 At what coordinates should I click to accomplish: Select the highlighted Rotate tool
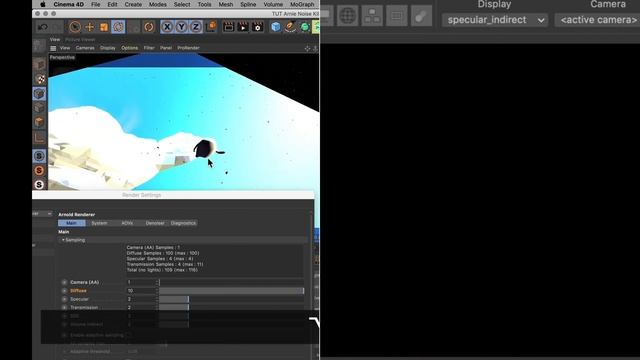pyautogui.click(x=118, y=27)
